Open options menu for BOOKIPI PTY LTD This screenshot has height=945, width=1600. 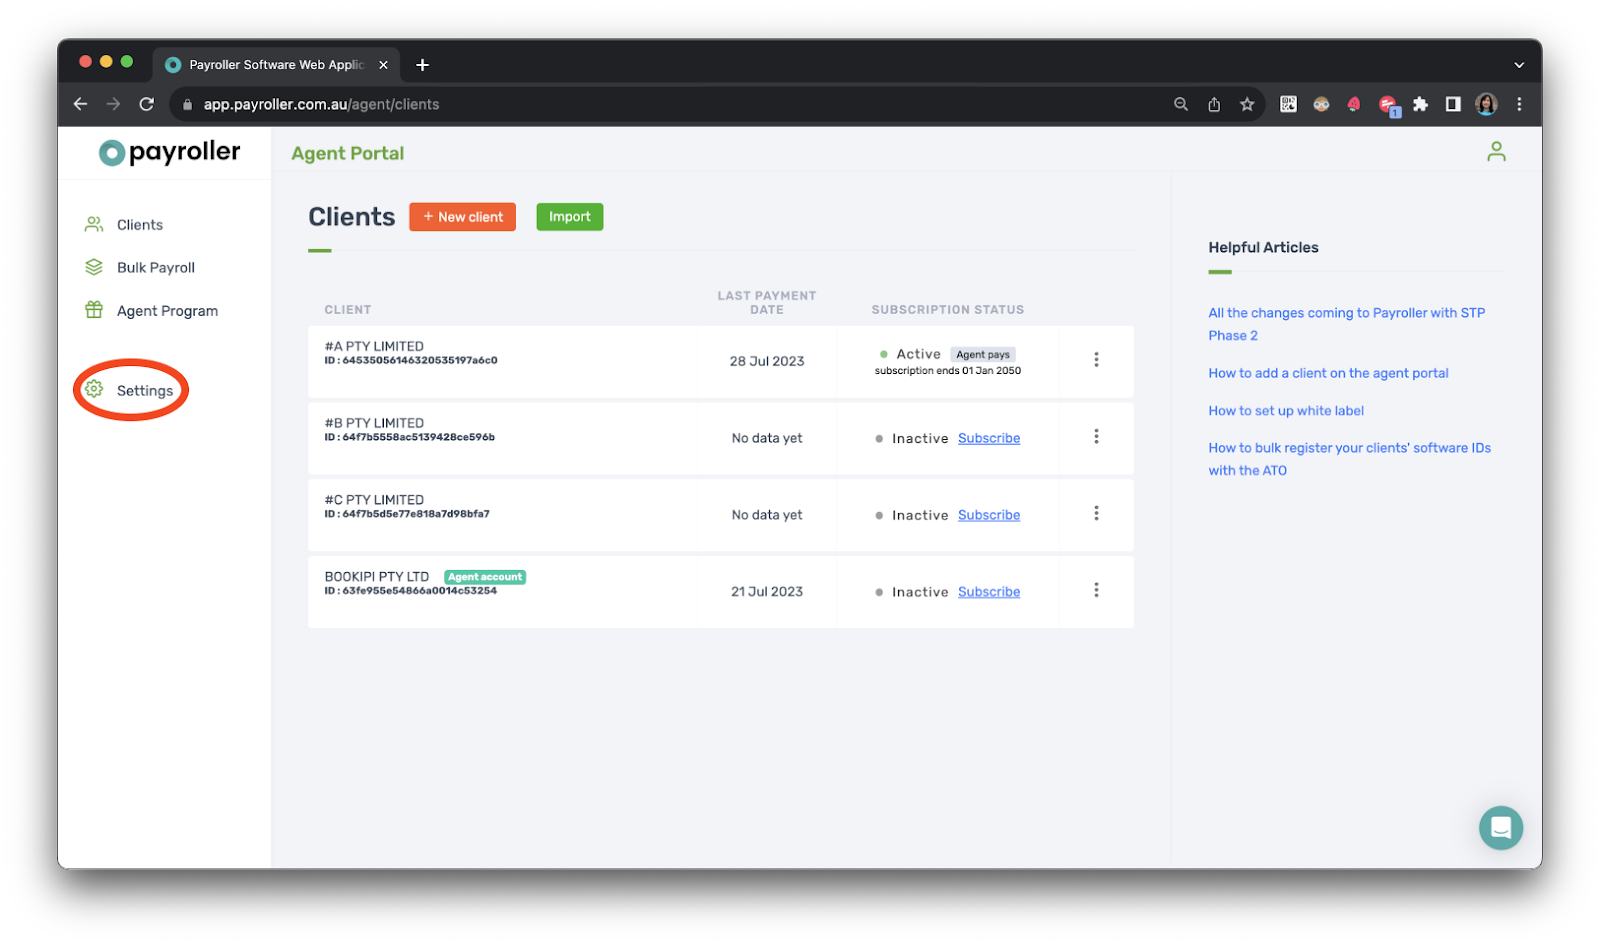click(x=1096, y=591)
